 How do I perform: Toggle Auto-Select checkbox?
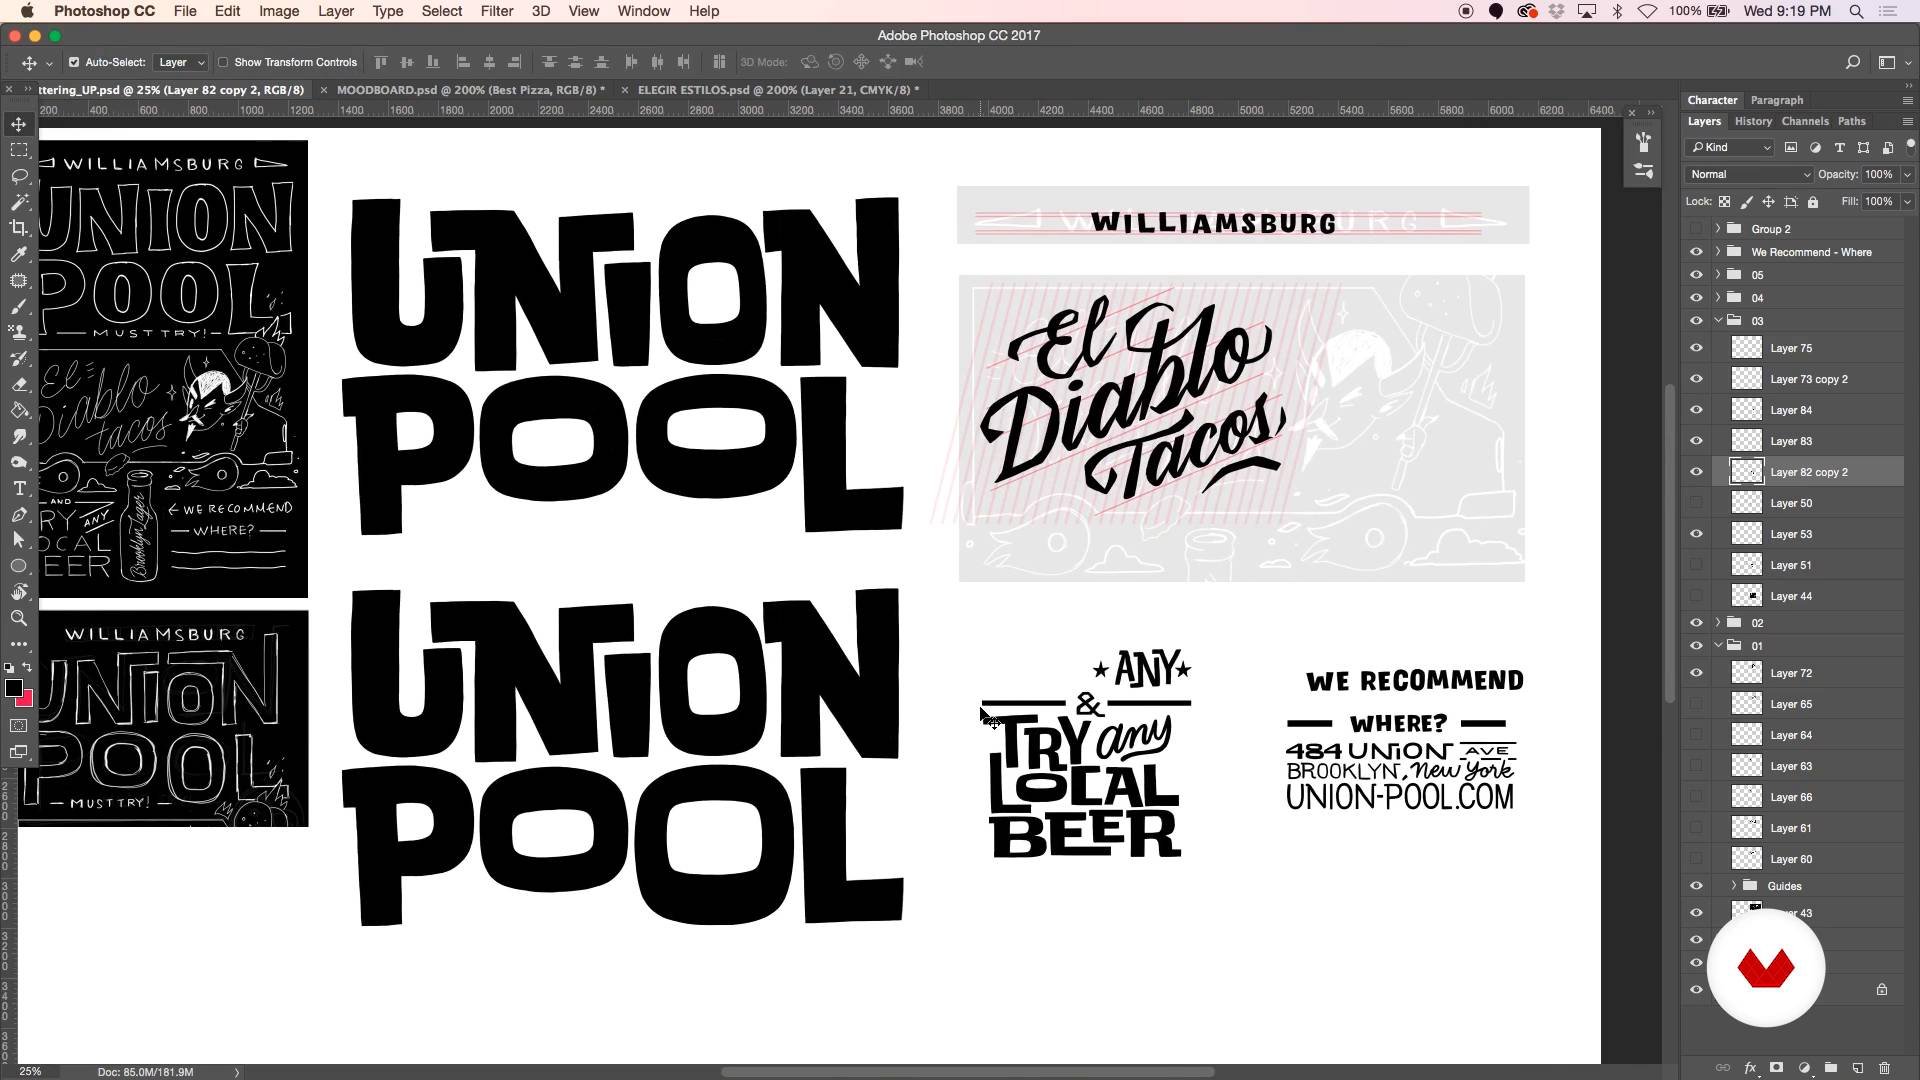[74, 62]
